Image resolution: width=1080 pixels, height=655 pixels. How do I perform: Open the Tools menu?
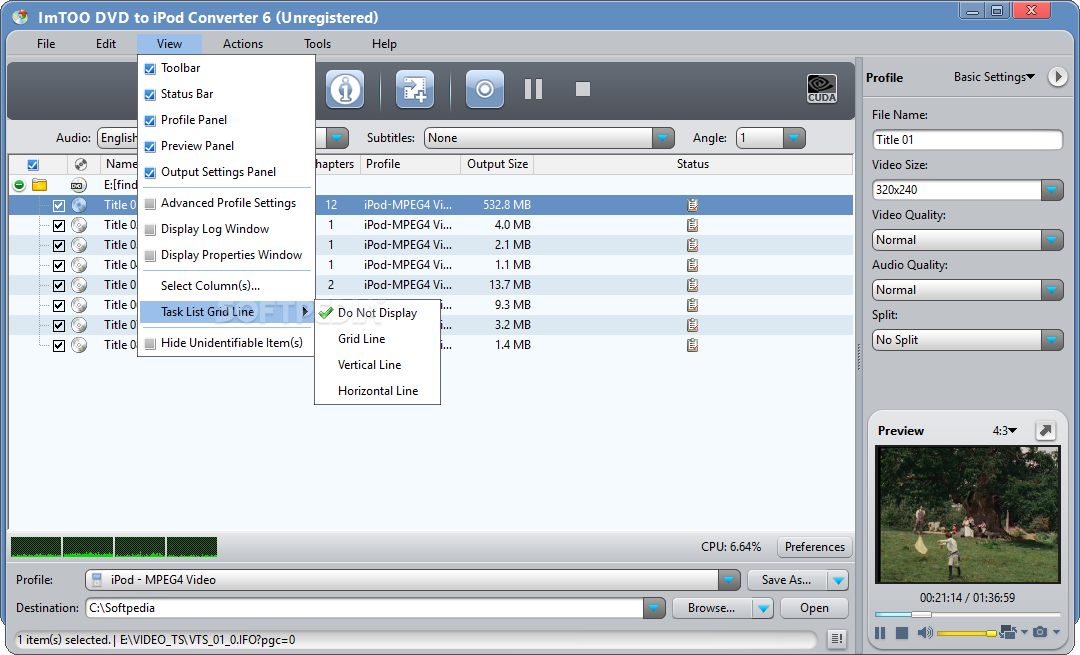(x=318, y=43)
